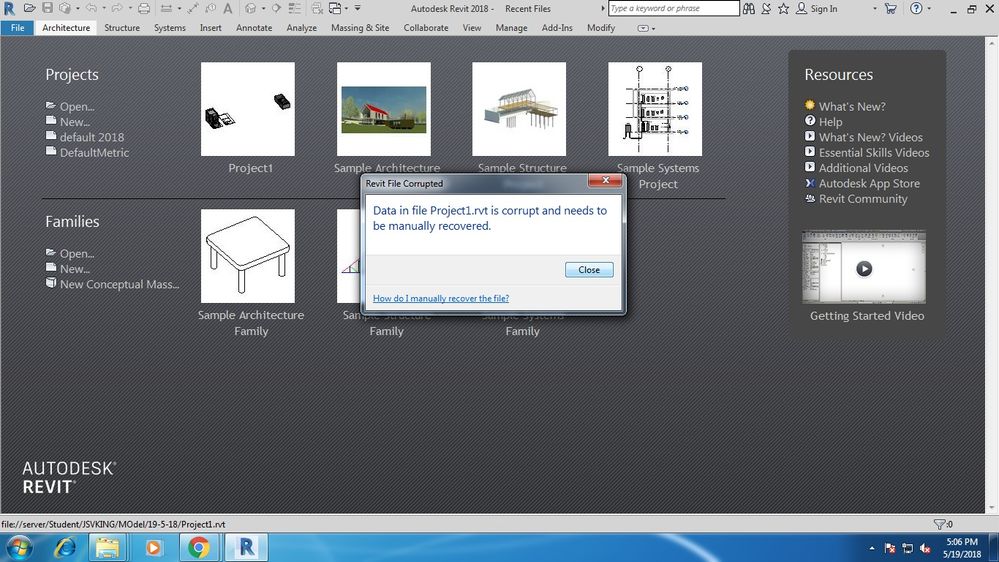Open Google Chrome from the taskbar

[x=199, y=547]
